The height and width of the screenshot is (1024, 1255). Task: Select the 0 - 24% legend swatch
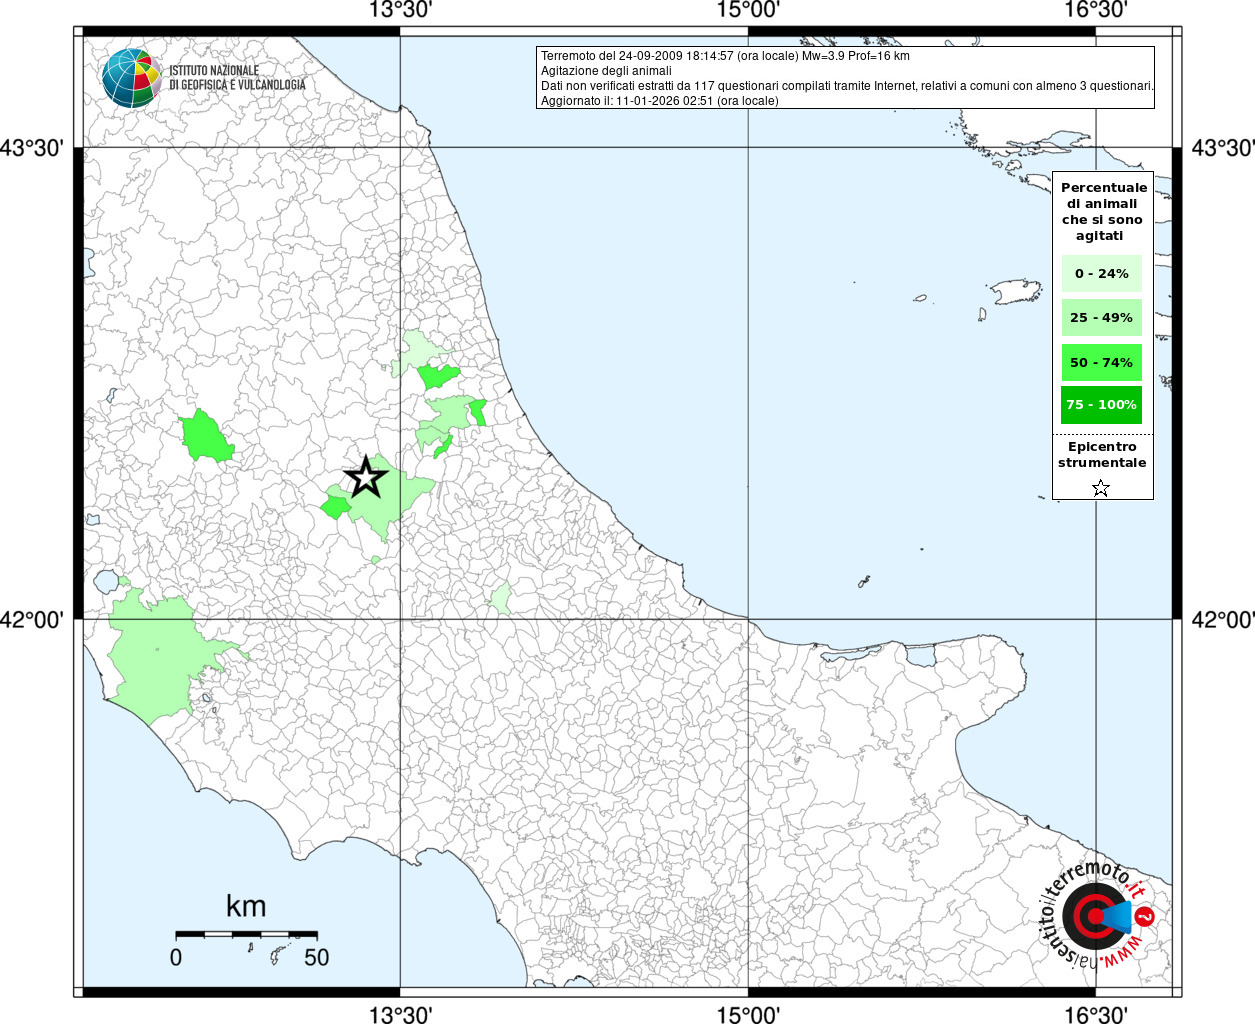point(1101,273)
